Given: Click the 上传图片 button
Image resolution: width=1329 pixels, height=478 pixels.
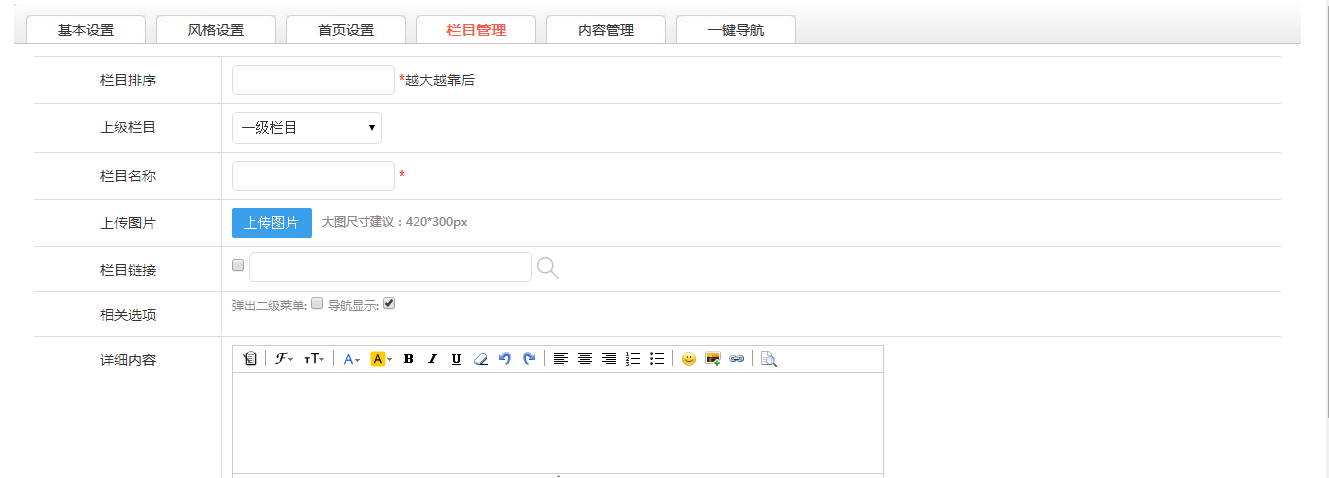Looking at the screenshot, I should pyautogui.click(x=272, y=223).
